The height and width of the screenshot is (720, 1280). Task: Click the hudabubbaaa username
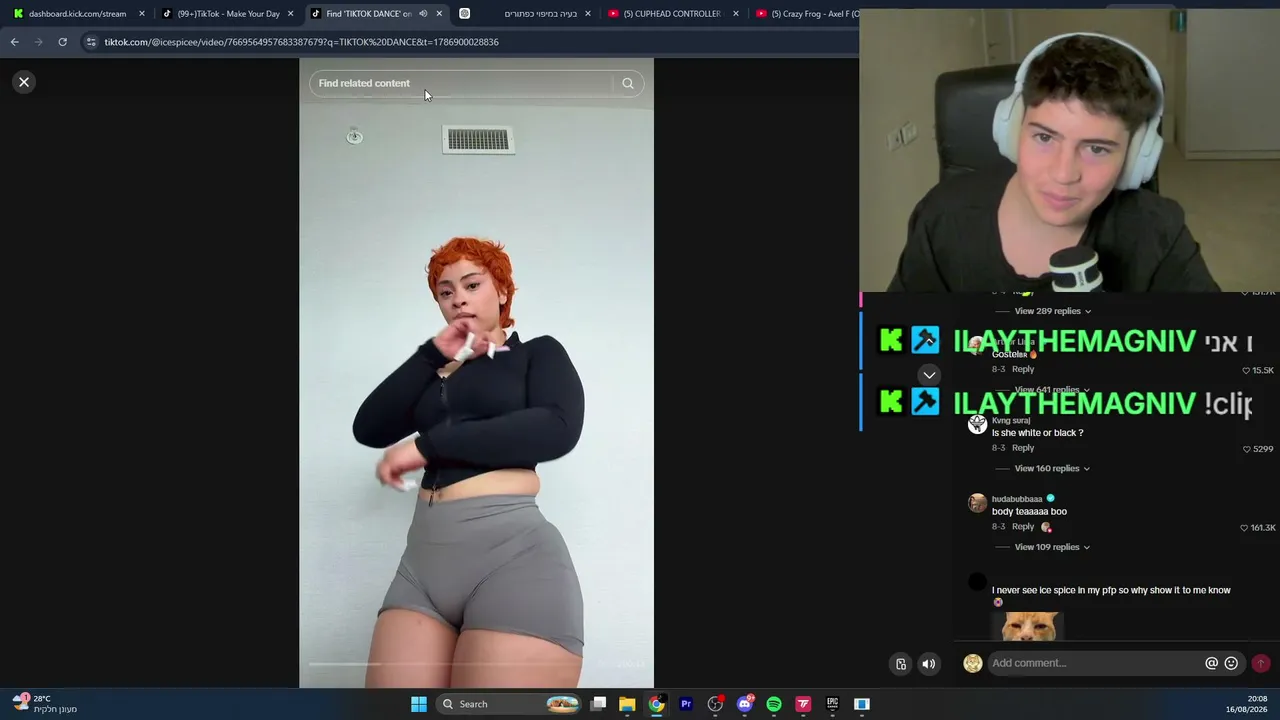coord(1017,499)
